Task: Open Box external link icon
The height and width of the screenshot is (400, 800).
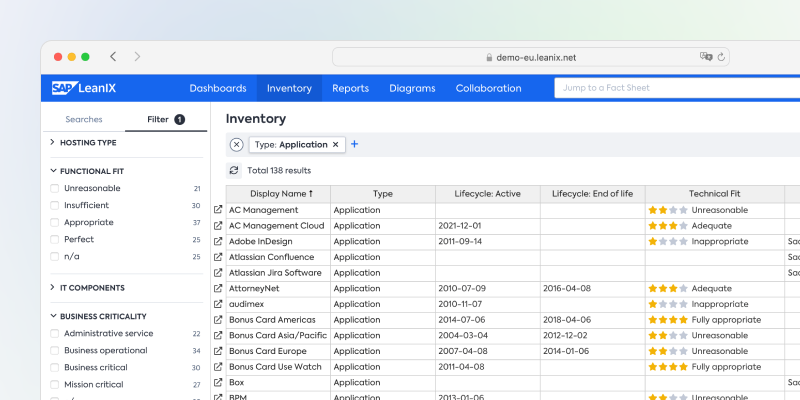Action: pyautogui.click(x=218, y=382)
